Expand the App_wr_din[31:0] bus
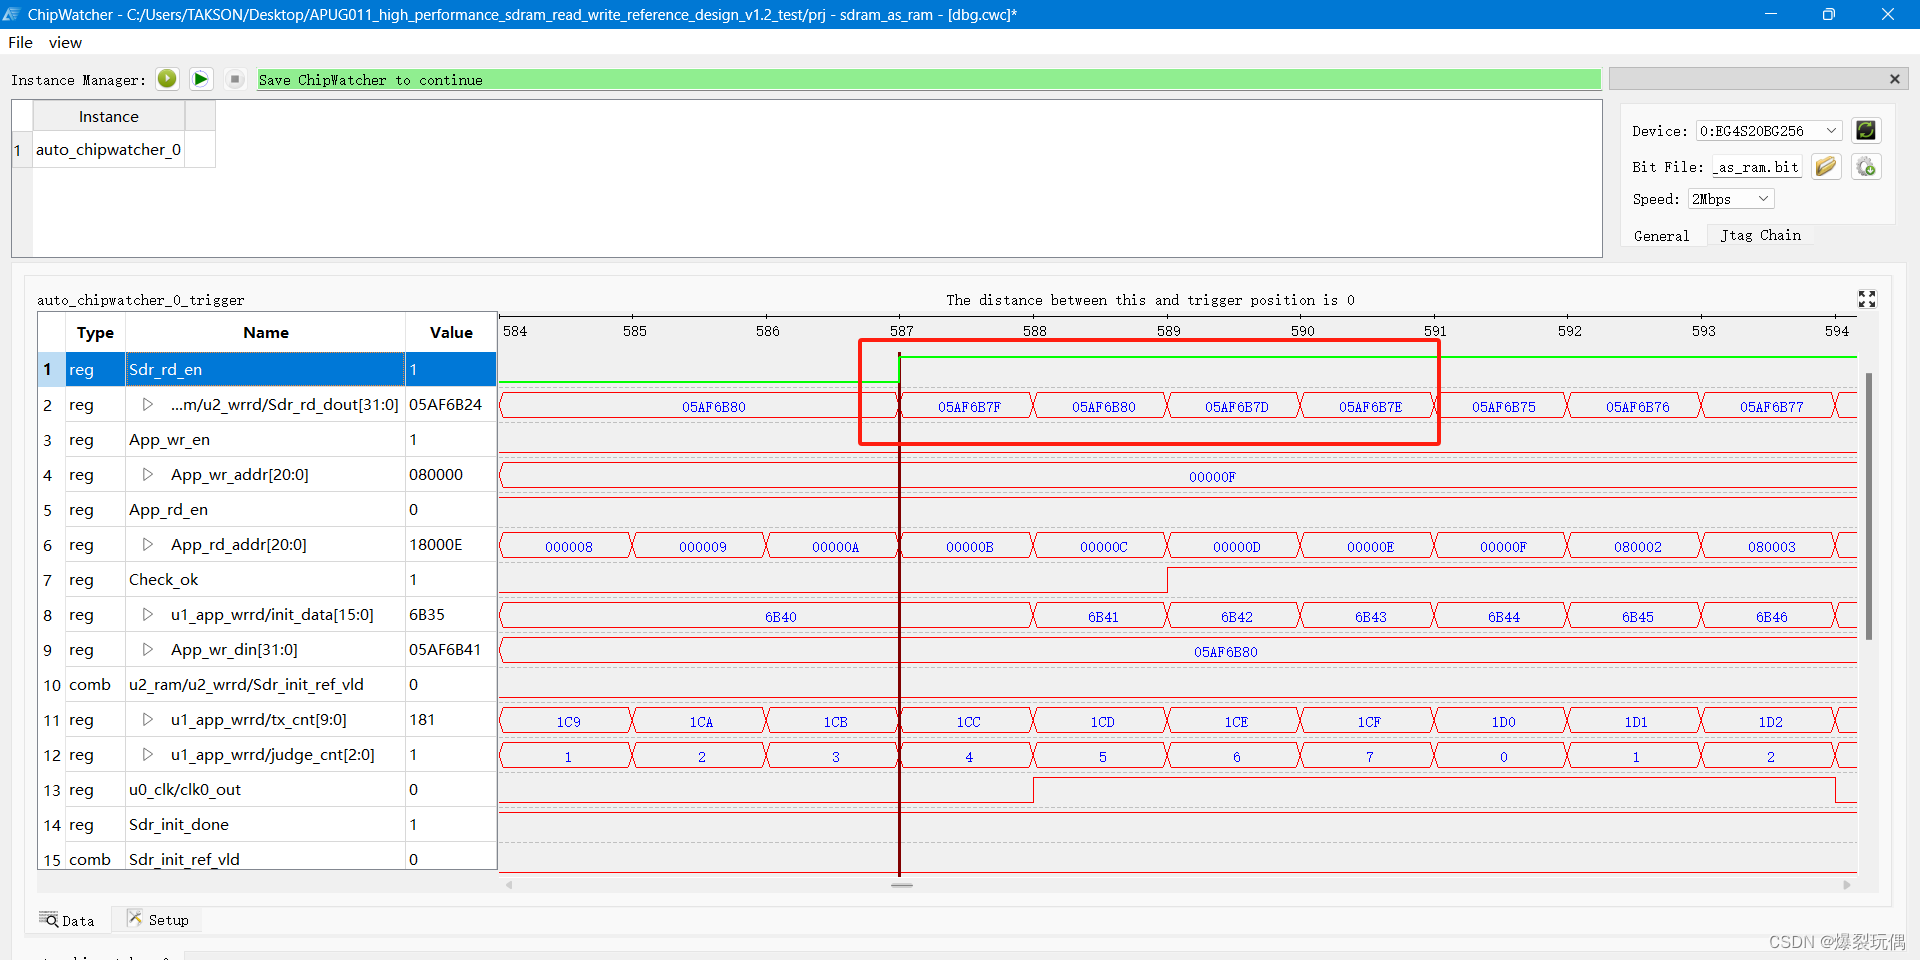The image size is (1920, 960). coord(148,650)
